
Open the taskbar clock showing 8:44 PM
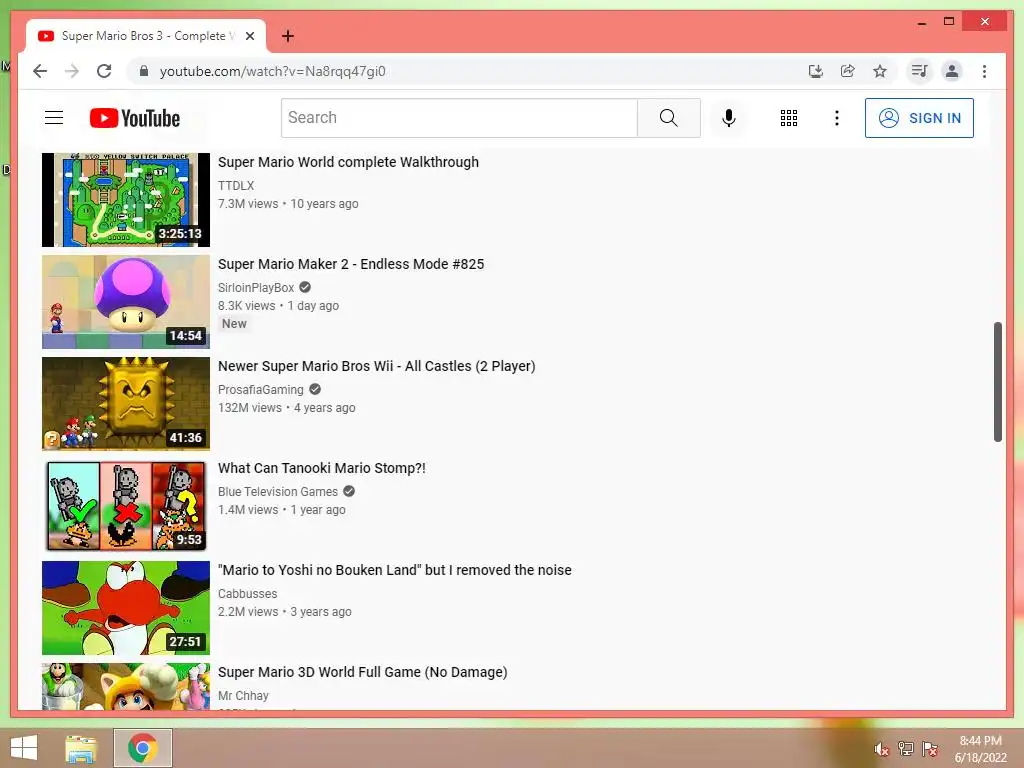point(980,748)
